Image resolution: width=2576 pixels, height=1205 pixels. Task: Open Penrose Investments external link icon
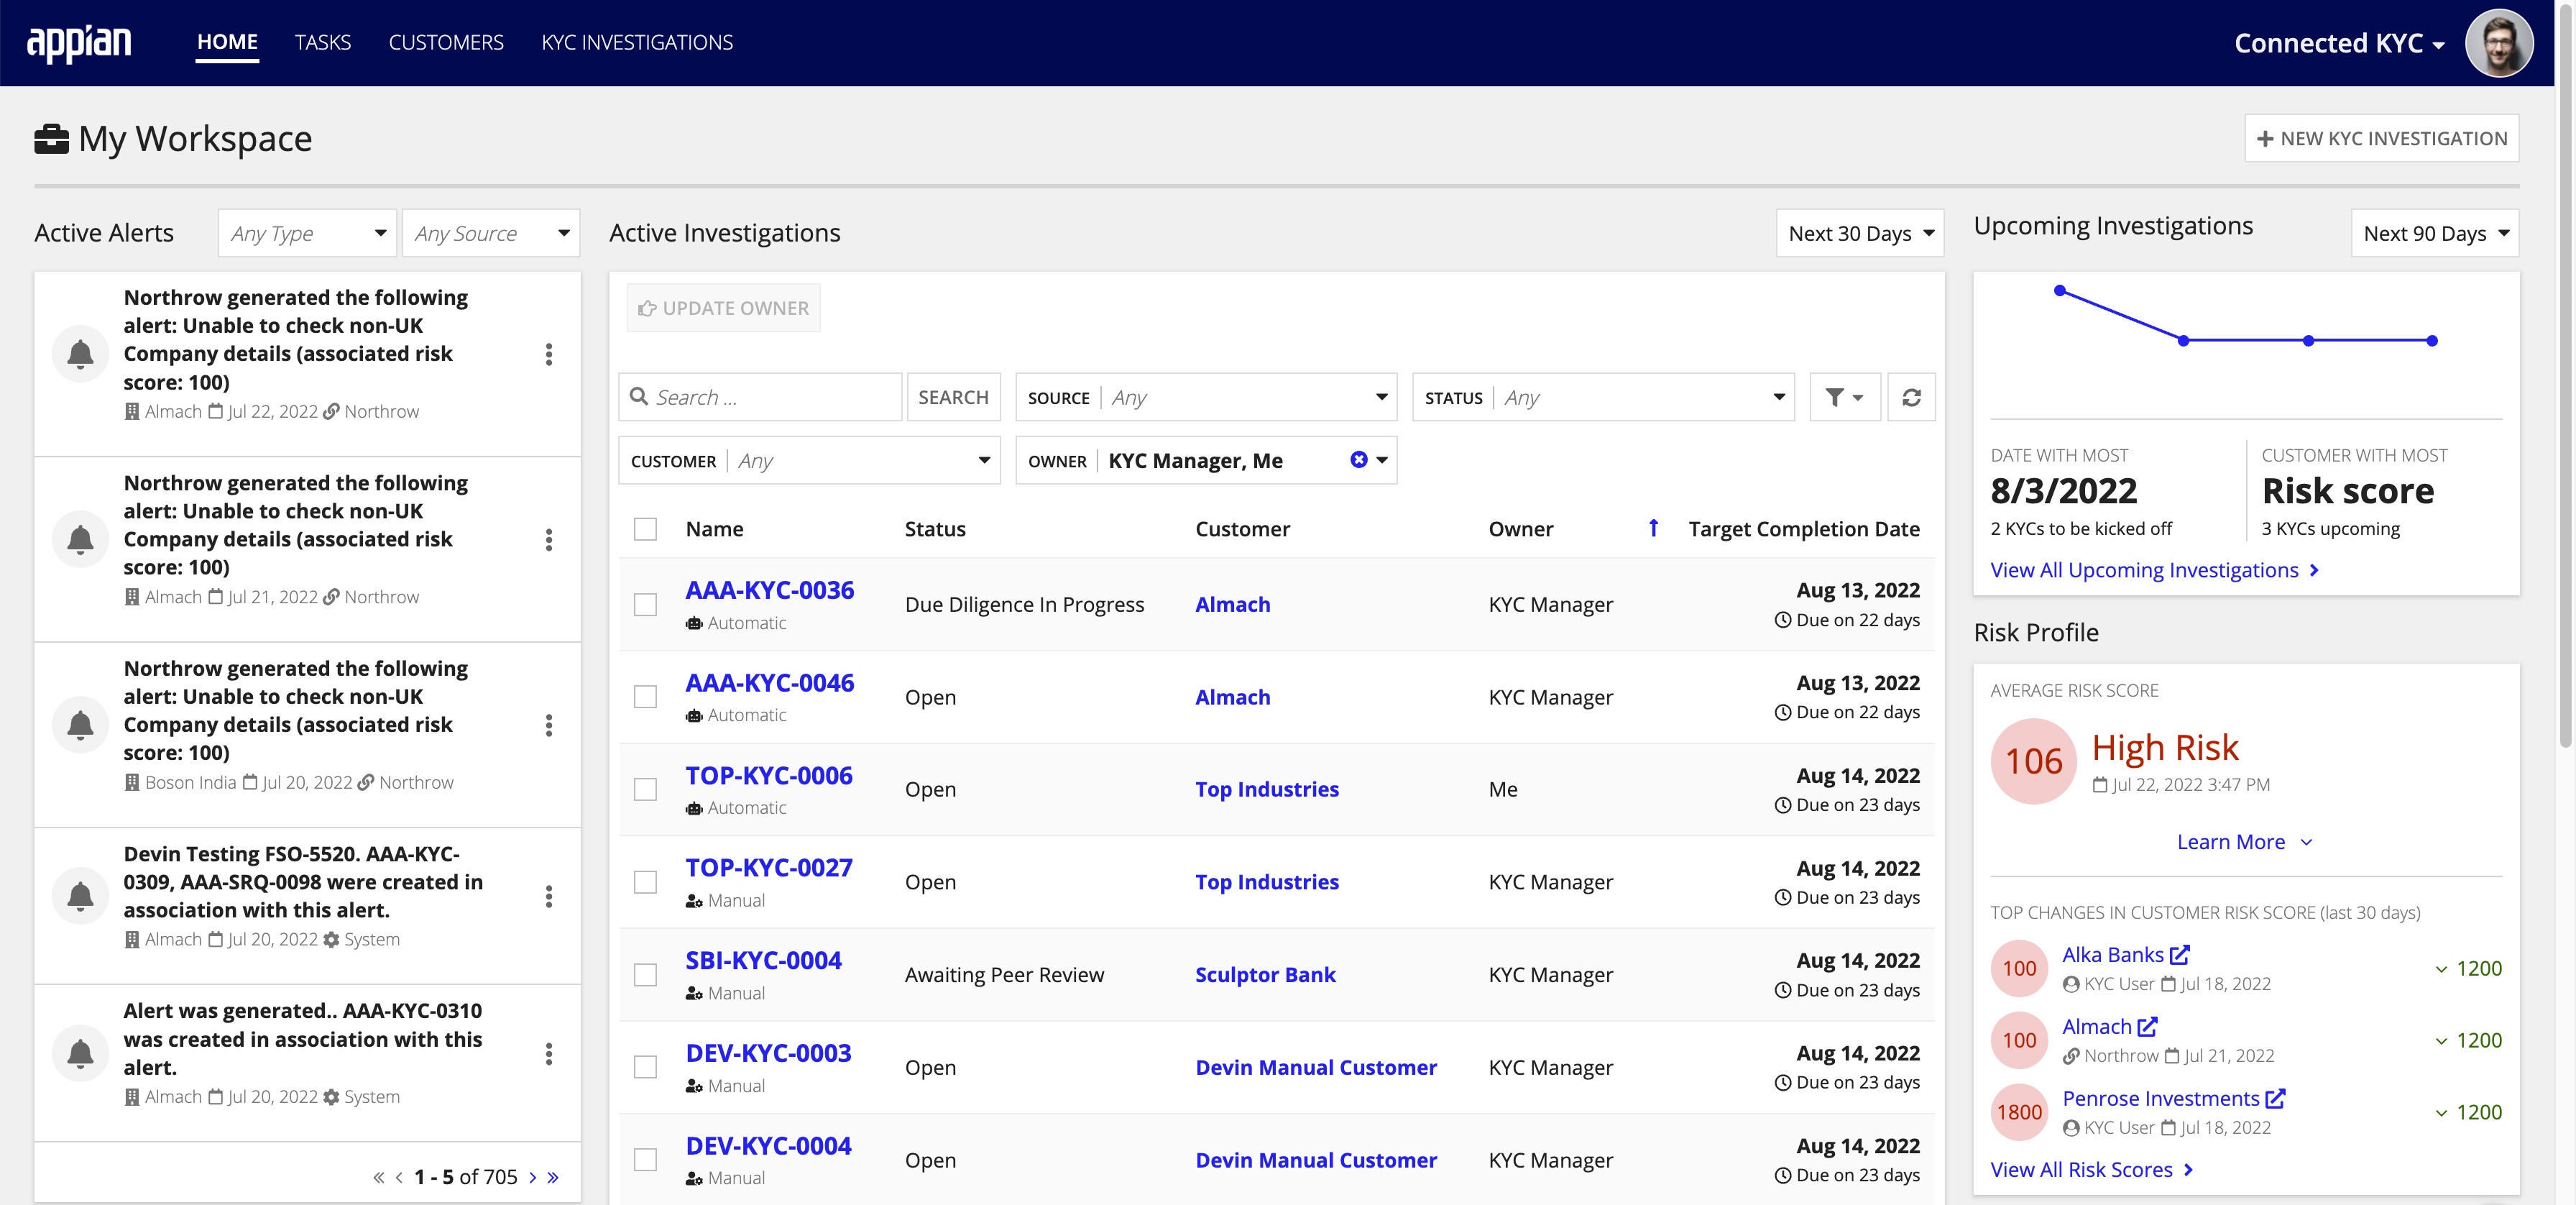2275,1098
